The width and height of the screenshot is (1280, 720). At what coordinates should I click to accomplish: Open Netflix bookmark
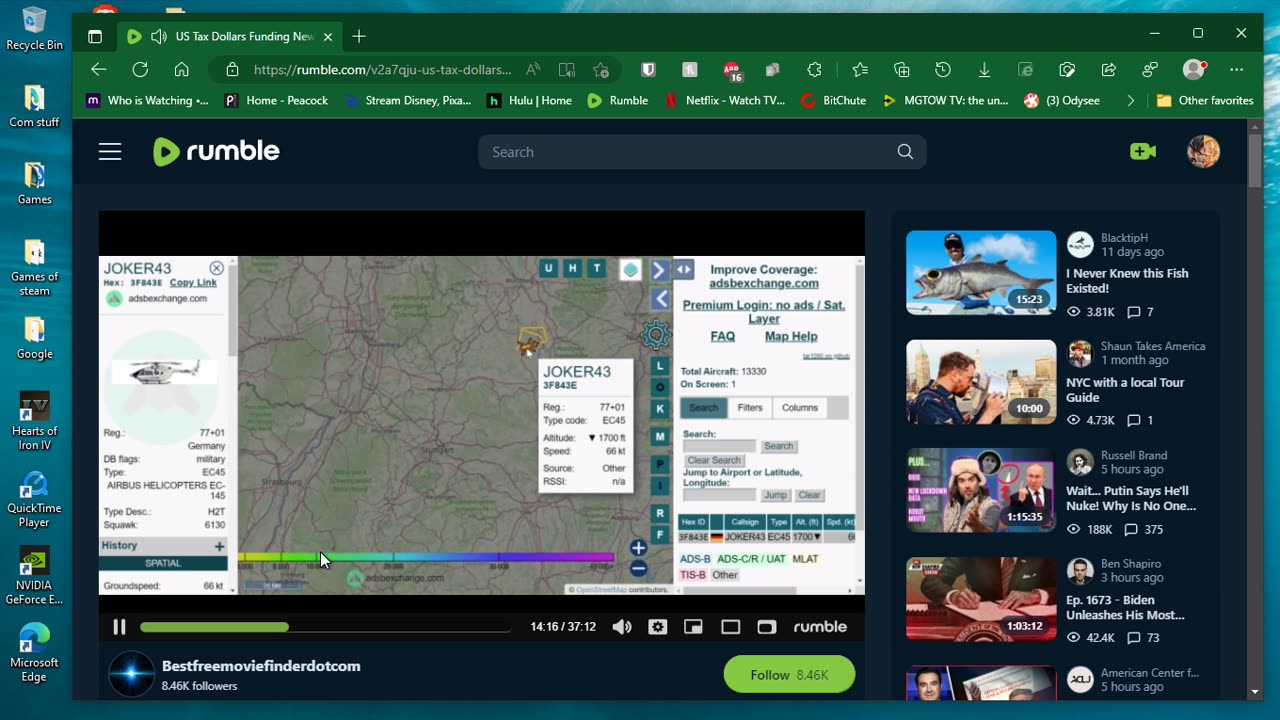tap(725, 100)
